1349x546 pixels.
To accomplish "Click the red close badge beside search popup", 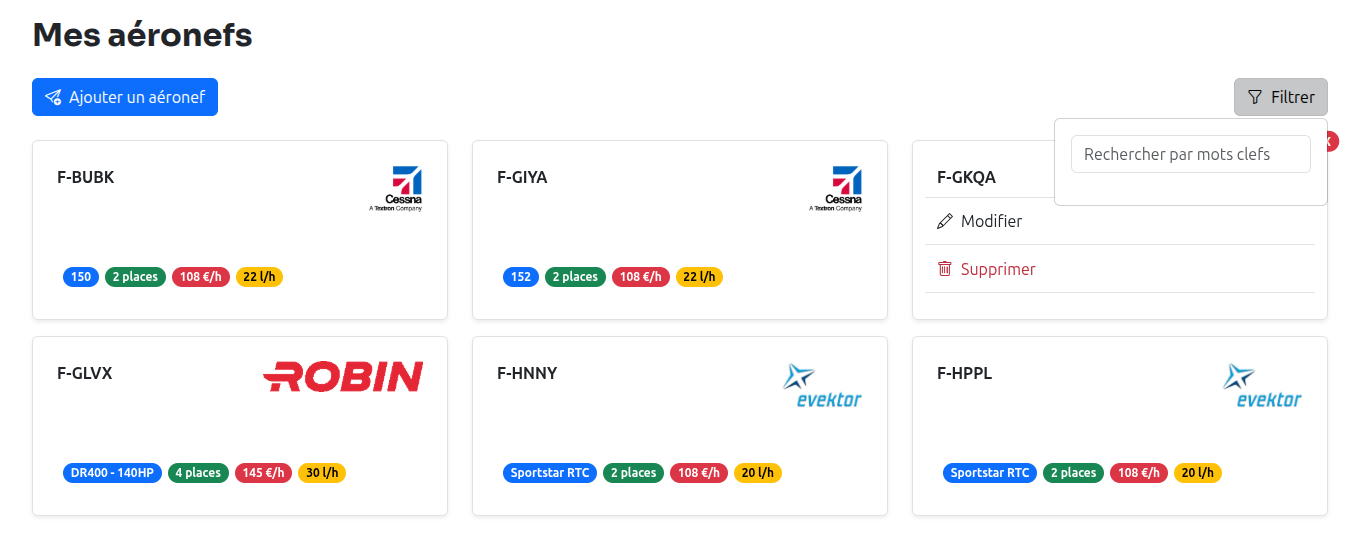I will (1332, 143).
